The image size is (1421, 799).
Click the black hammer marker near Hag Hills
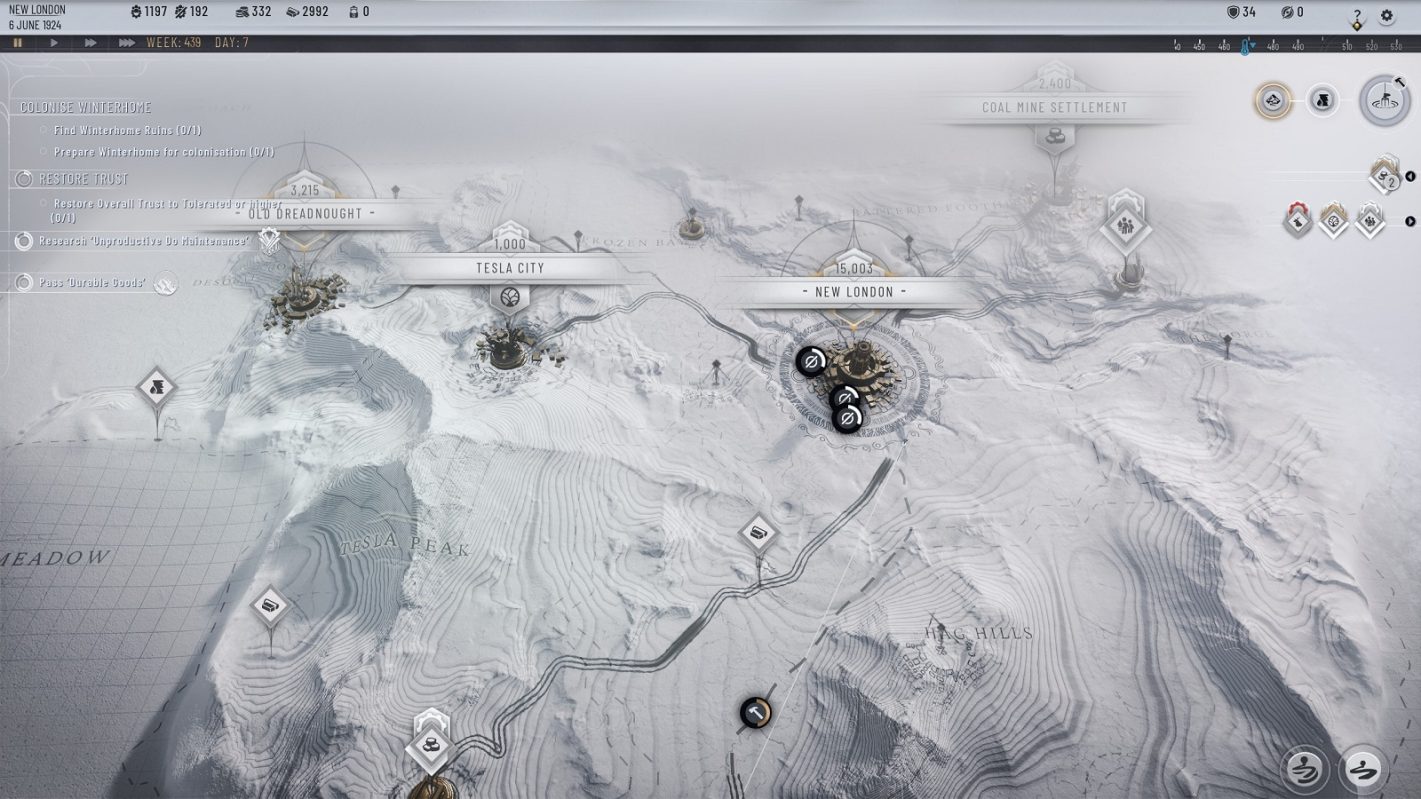(x=756, y=713)
